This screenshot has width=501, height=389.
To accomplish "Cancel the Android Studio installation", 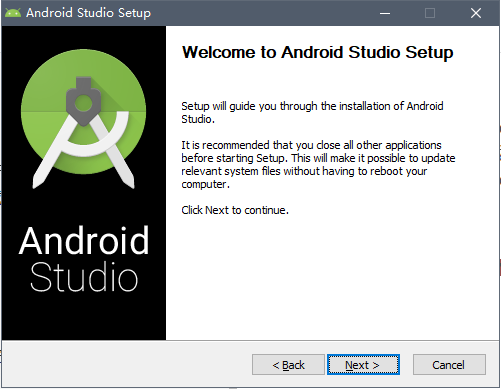I will 449,365.
